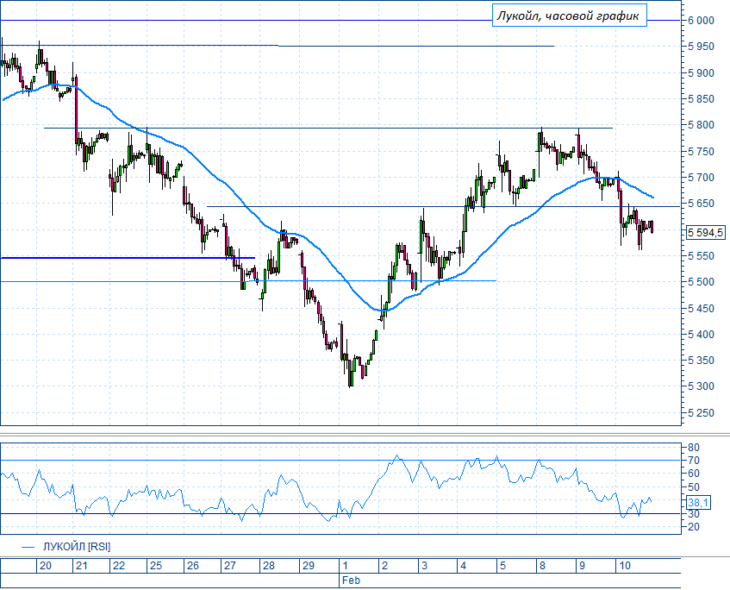The width and height of the screenshot is (730, 590).
Task: Select date 5 on the time axis
Action: click(x=503, y=566)
